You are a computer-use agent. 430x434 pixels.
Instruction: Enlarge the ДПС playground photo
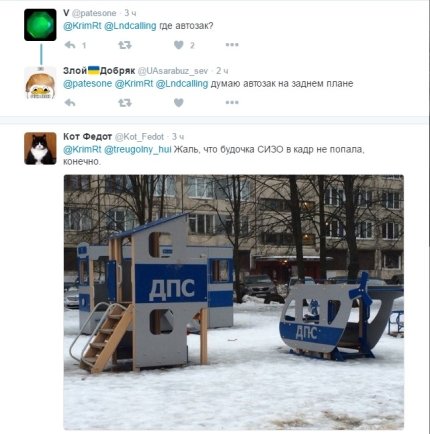point(234,302)
